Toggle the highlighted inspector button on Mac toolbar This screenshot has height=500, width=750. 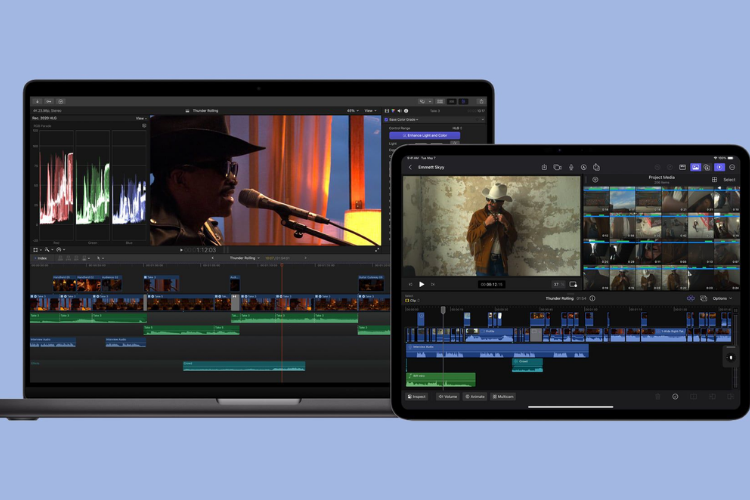tap(463, 101)
